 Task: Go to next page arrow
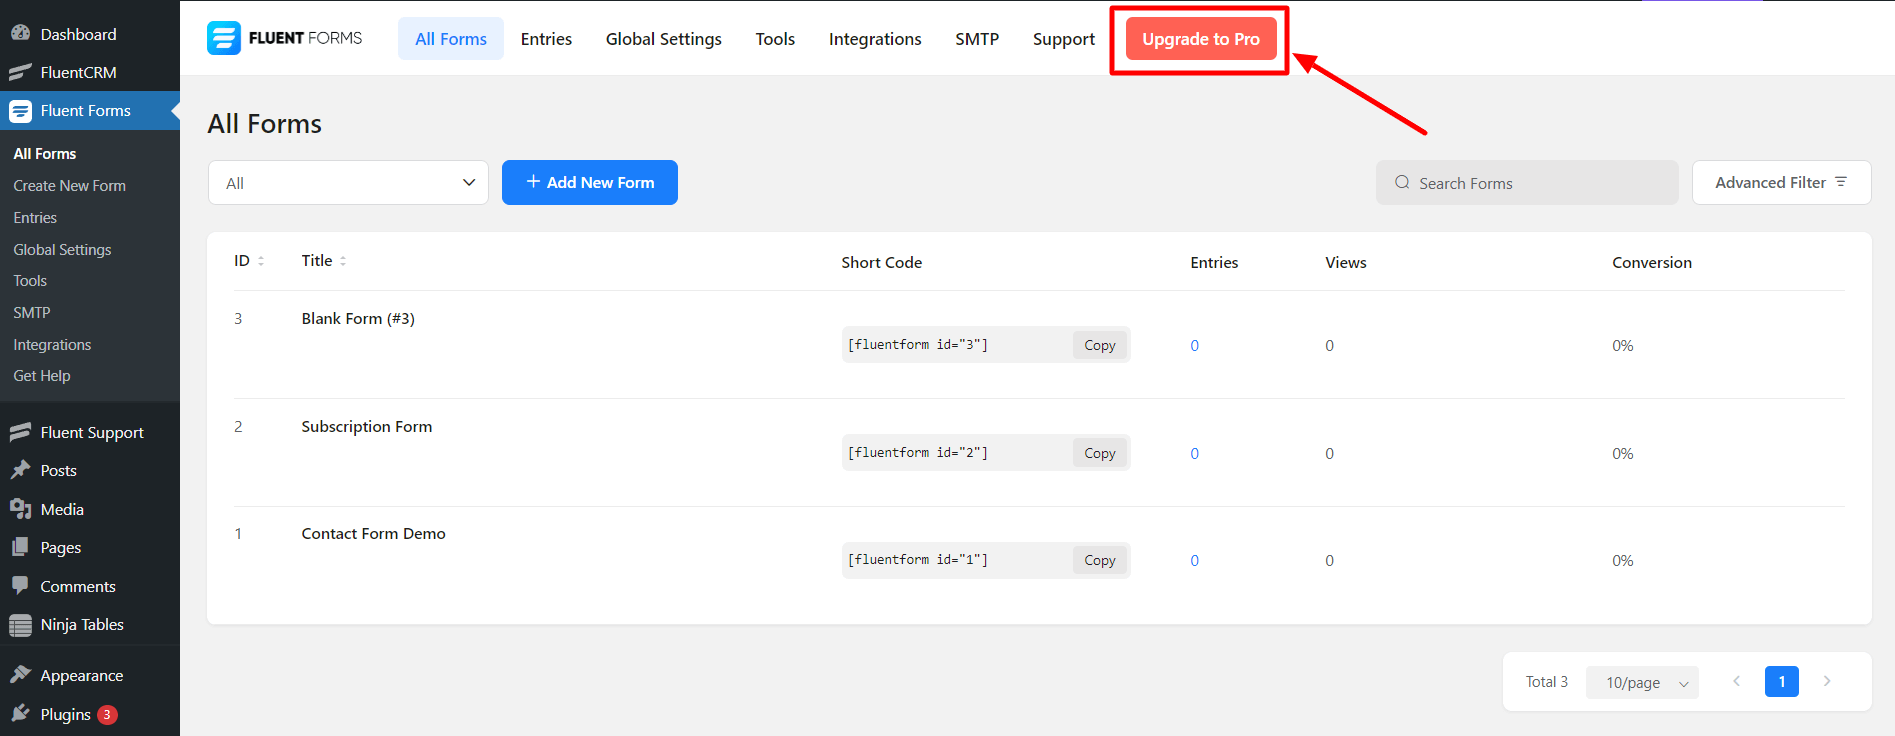tap(1827, 681)
